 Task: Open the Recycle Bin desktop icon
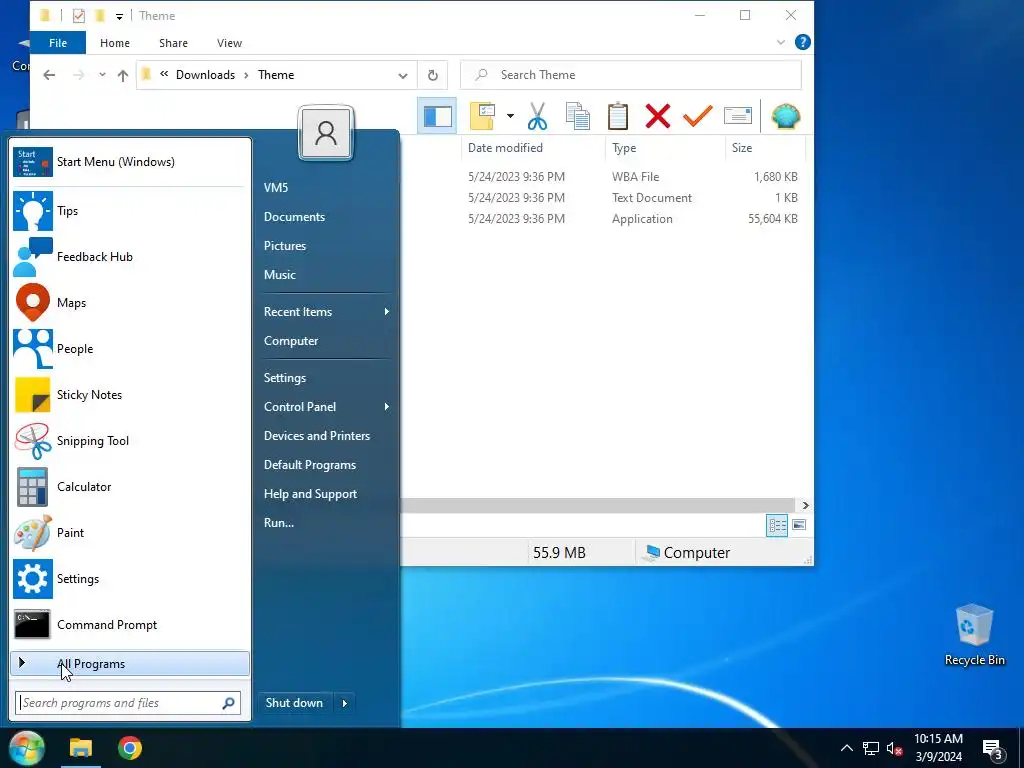coord(974,635)
